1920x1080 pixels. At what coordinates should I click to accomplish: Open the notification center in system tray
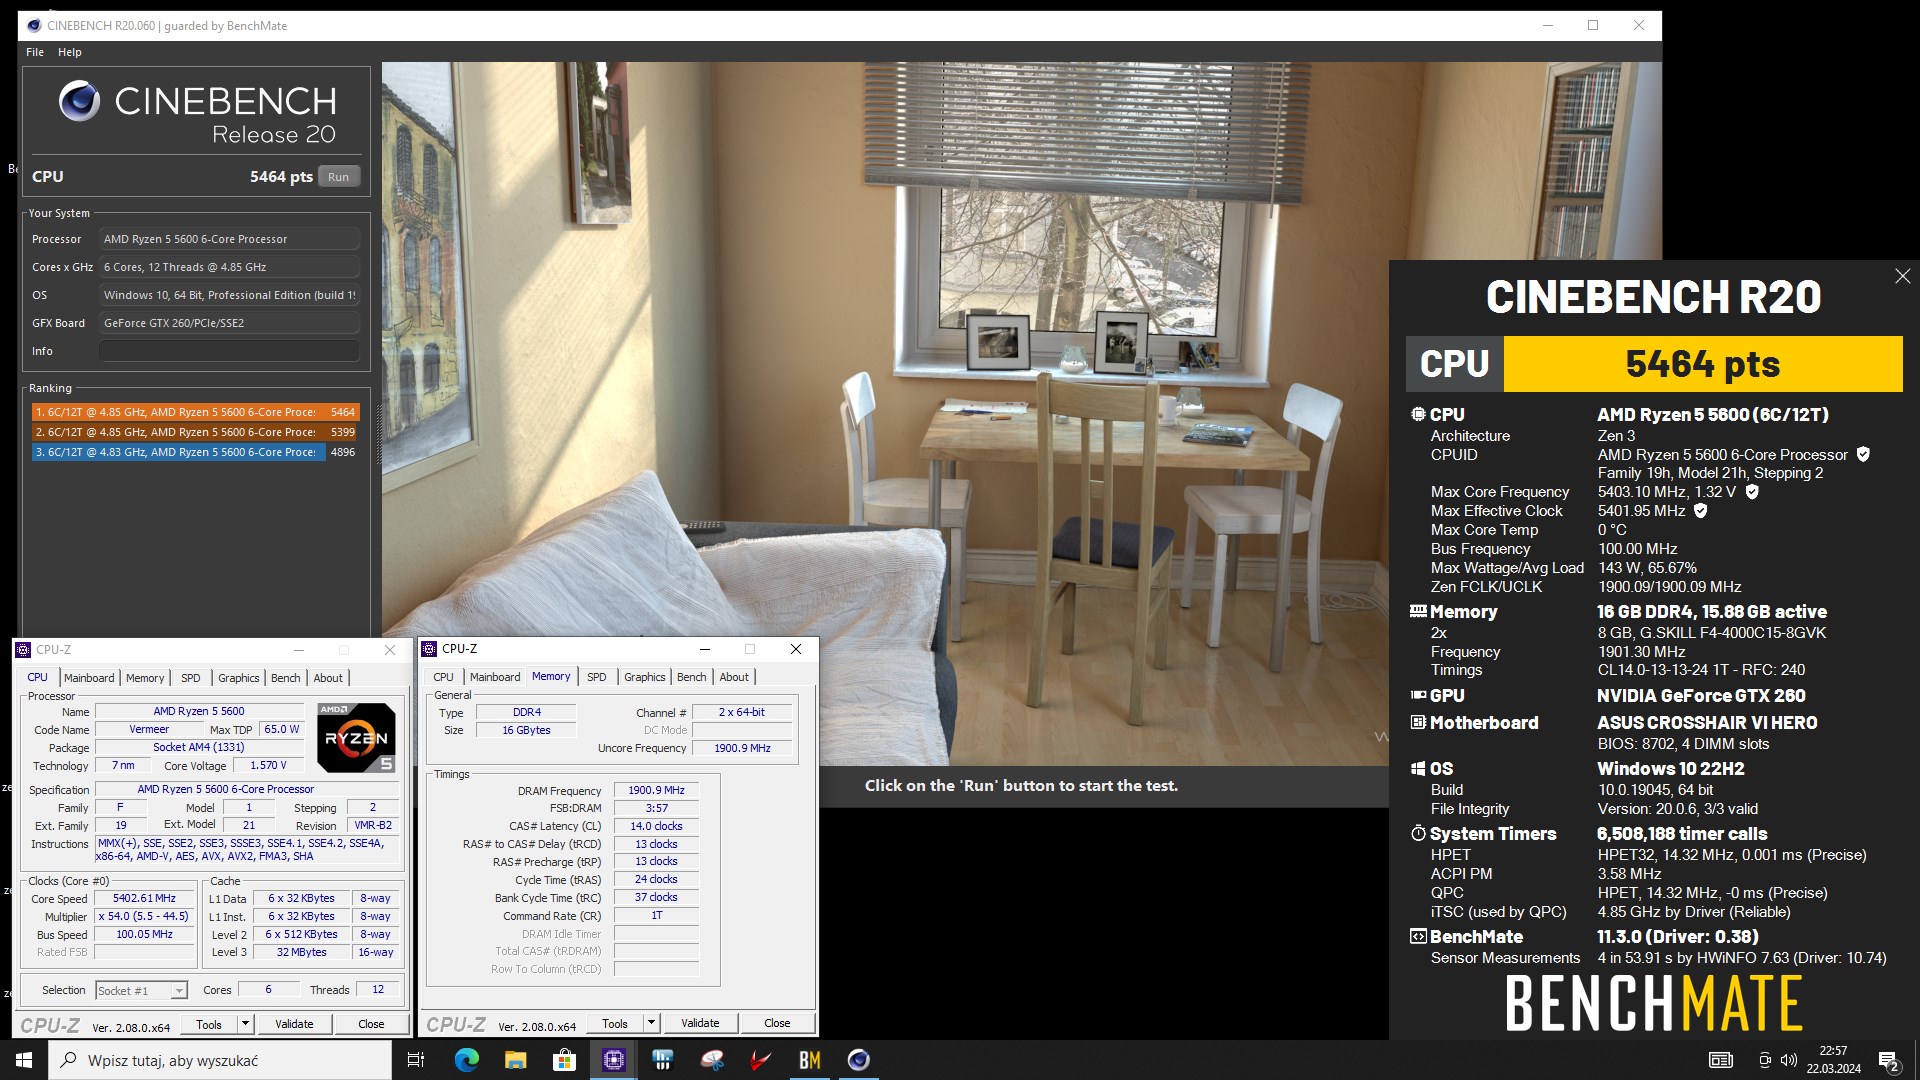point(1889,1060)
